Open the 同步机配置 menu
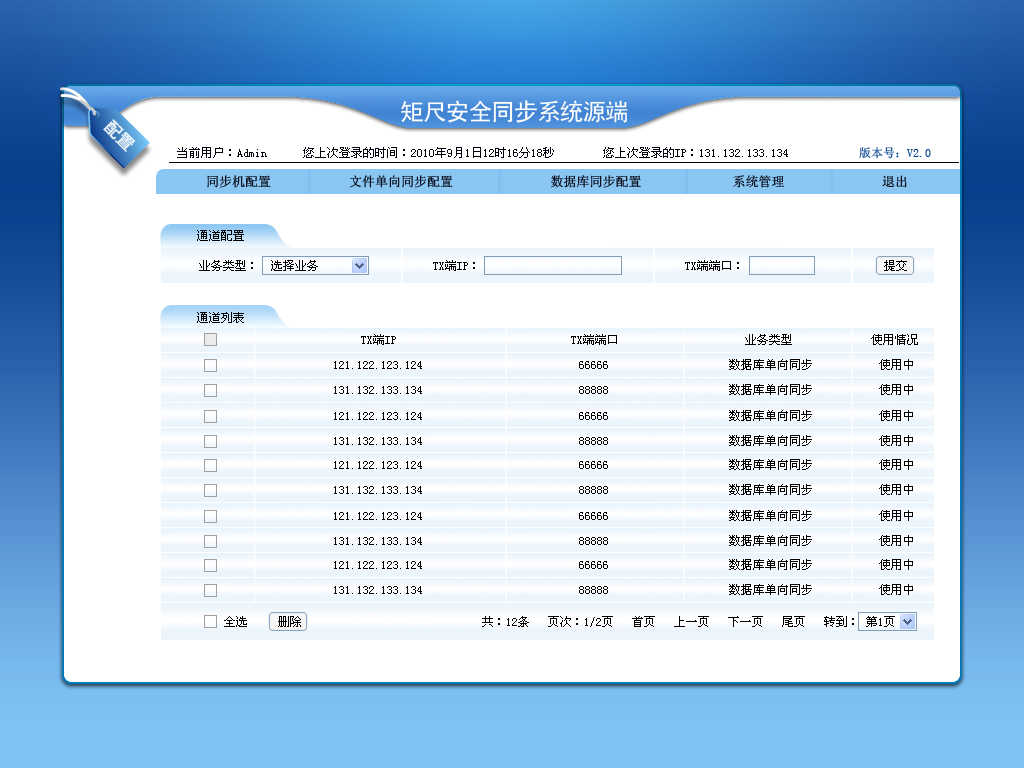The height and width of the screenshot is (768, 1024). coord(238,182)
